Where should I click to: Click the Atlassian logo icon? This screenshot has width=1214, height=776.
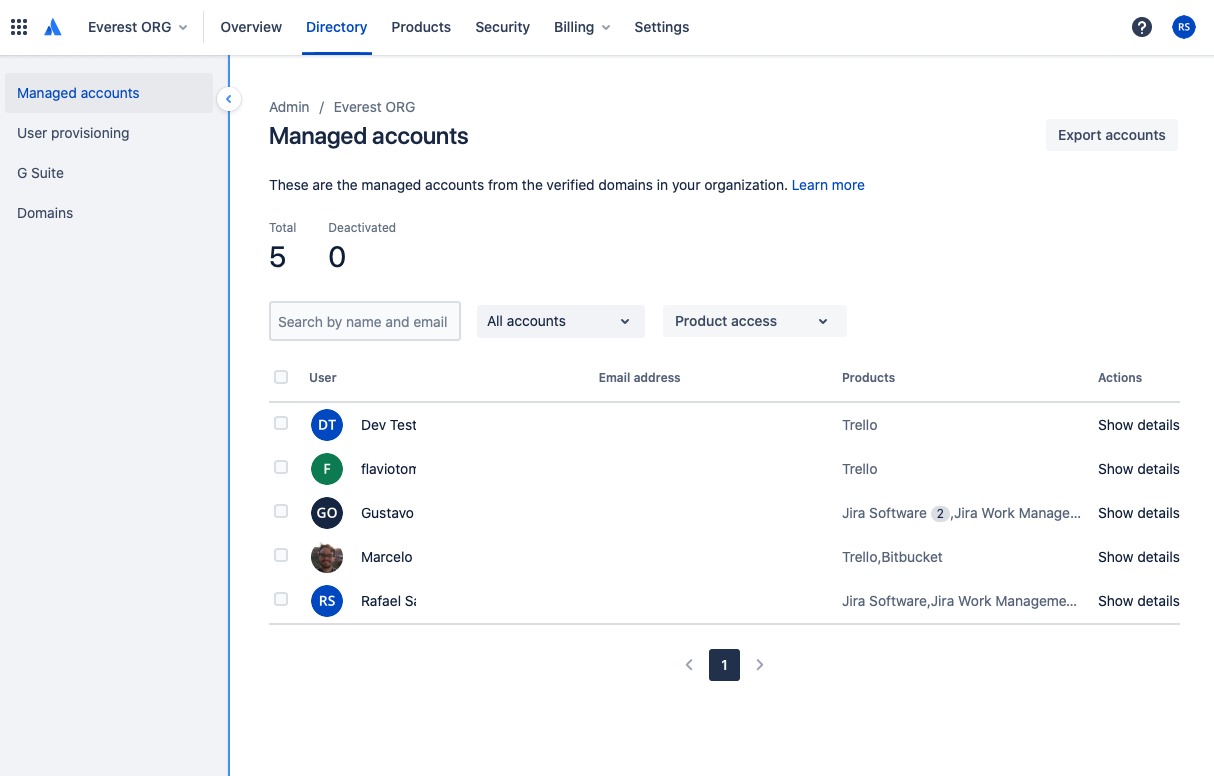pyautogui.click(x=53, y=27)
